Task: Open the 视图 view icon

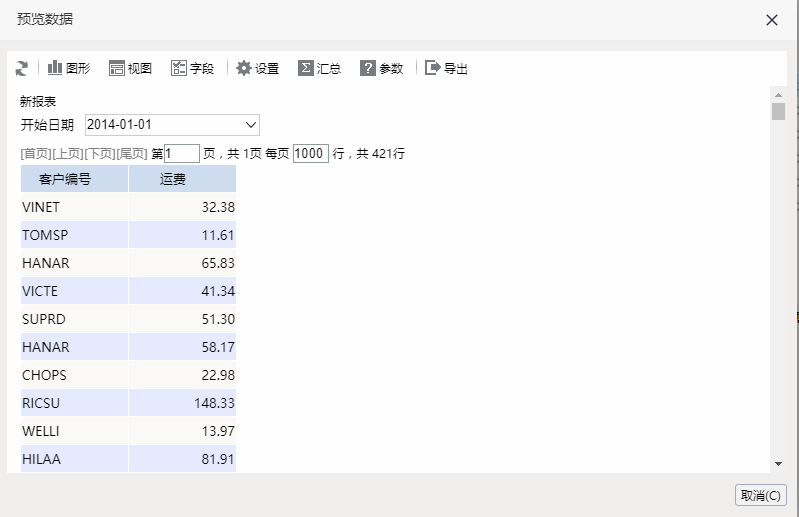Action: (117, 68)
